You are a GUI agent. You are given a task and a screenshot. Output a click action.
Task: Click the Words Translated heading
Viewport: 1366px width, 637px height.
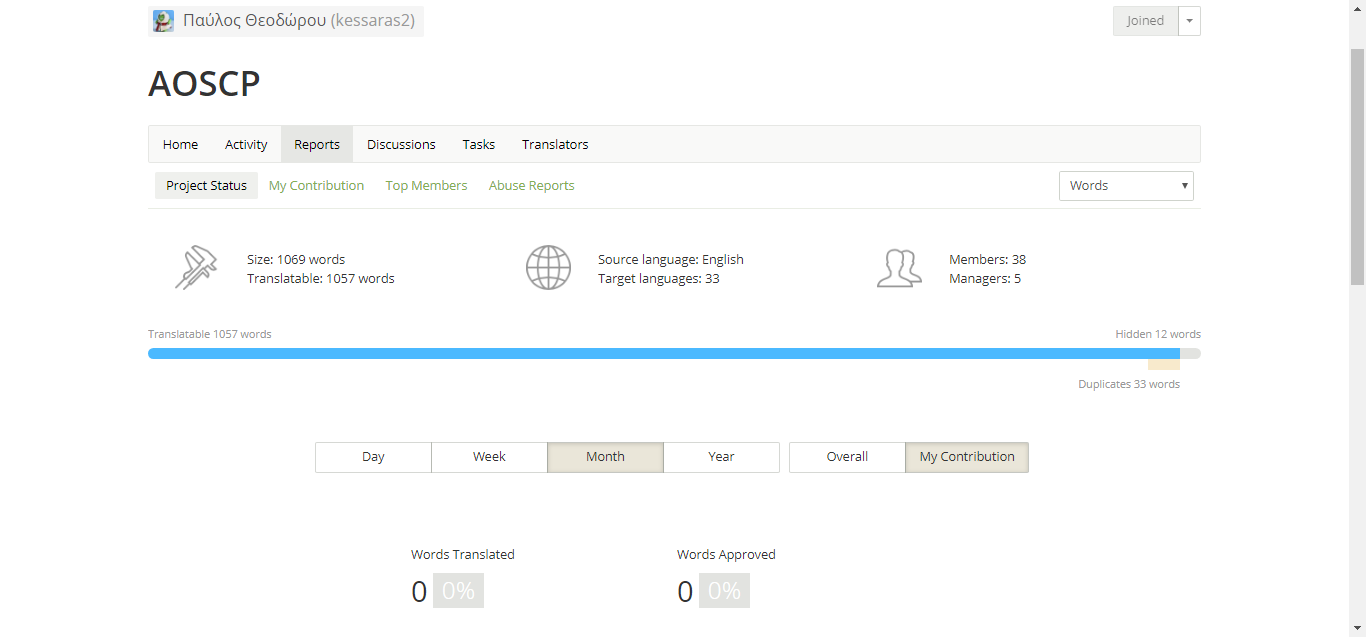coord(463,554)
